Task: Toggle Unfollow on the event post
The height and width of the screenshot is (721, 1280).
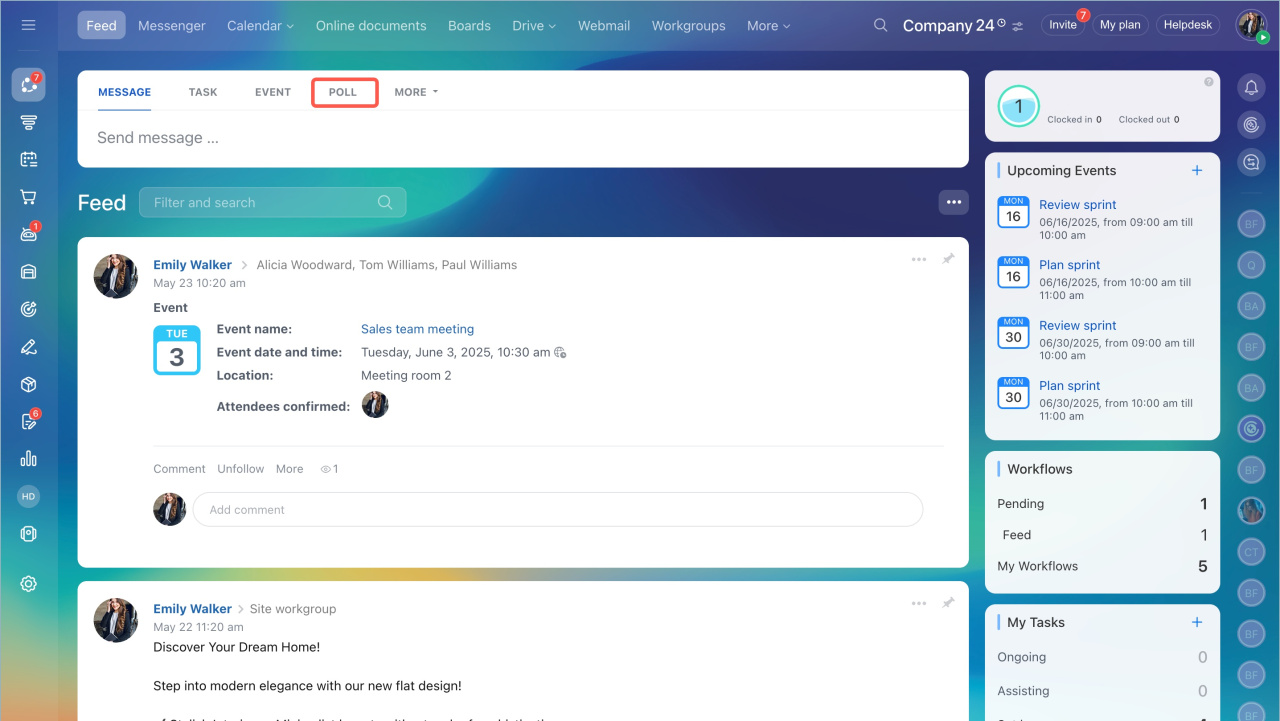Action: tap(241, 469)
